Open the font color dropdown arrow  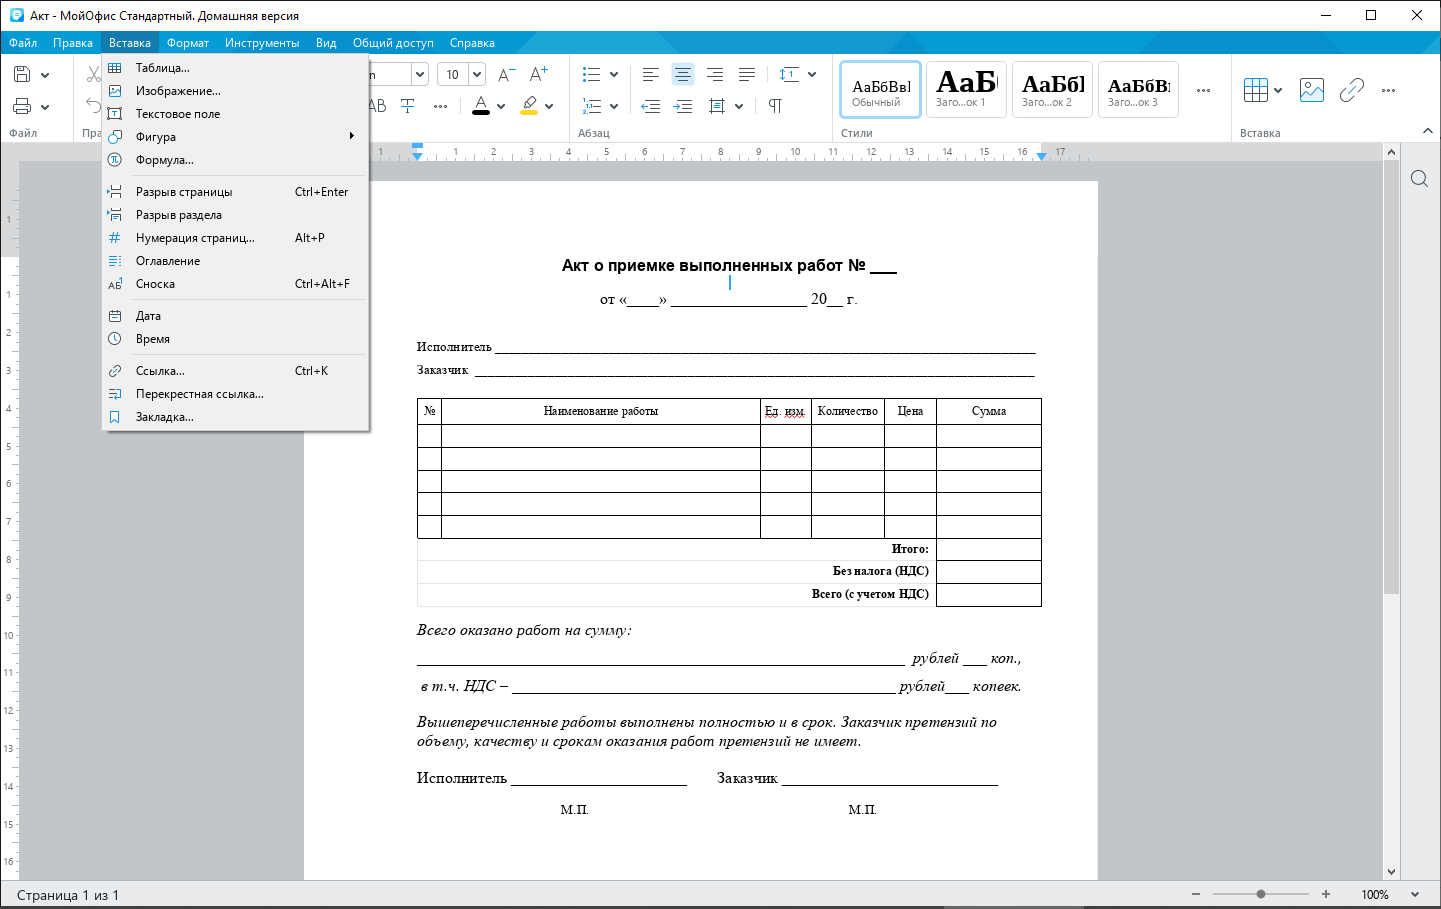[x=501, y=107]
